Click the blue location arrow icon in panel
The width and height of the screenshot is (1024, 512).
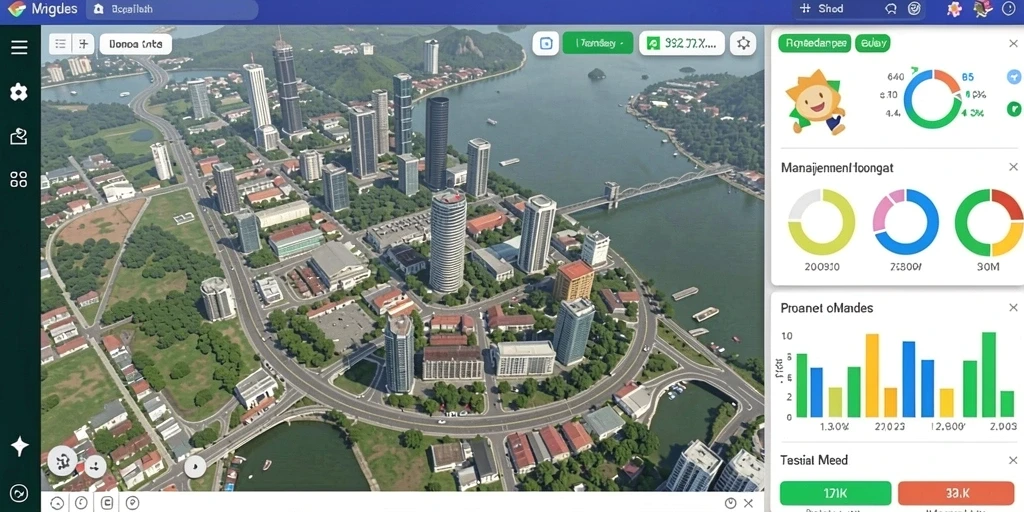pos(1014,76)
